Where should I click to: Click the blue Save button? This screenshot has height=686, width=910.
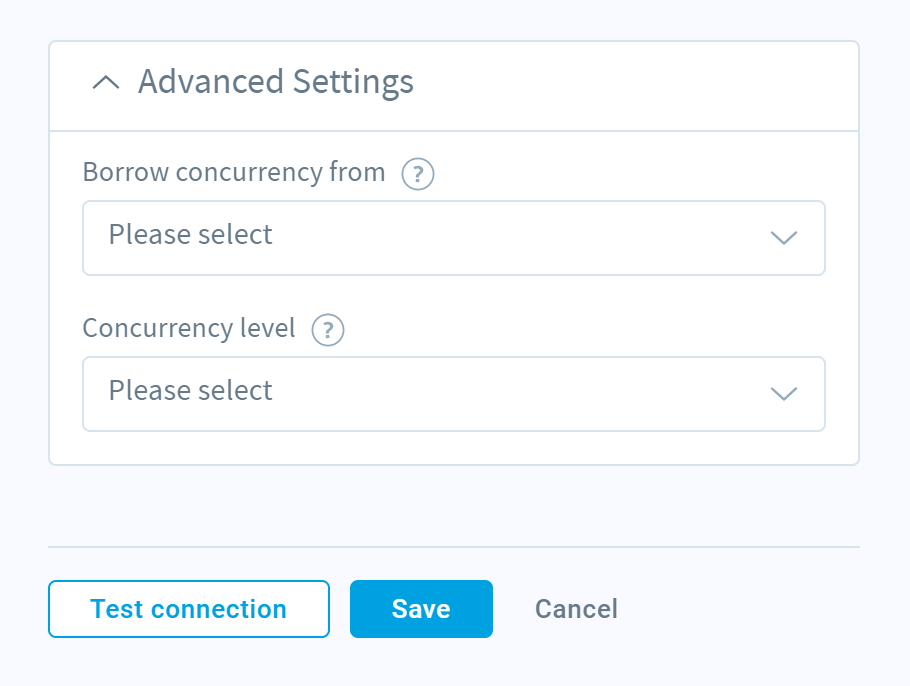point(421,609)
